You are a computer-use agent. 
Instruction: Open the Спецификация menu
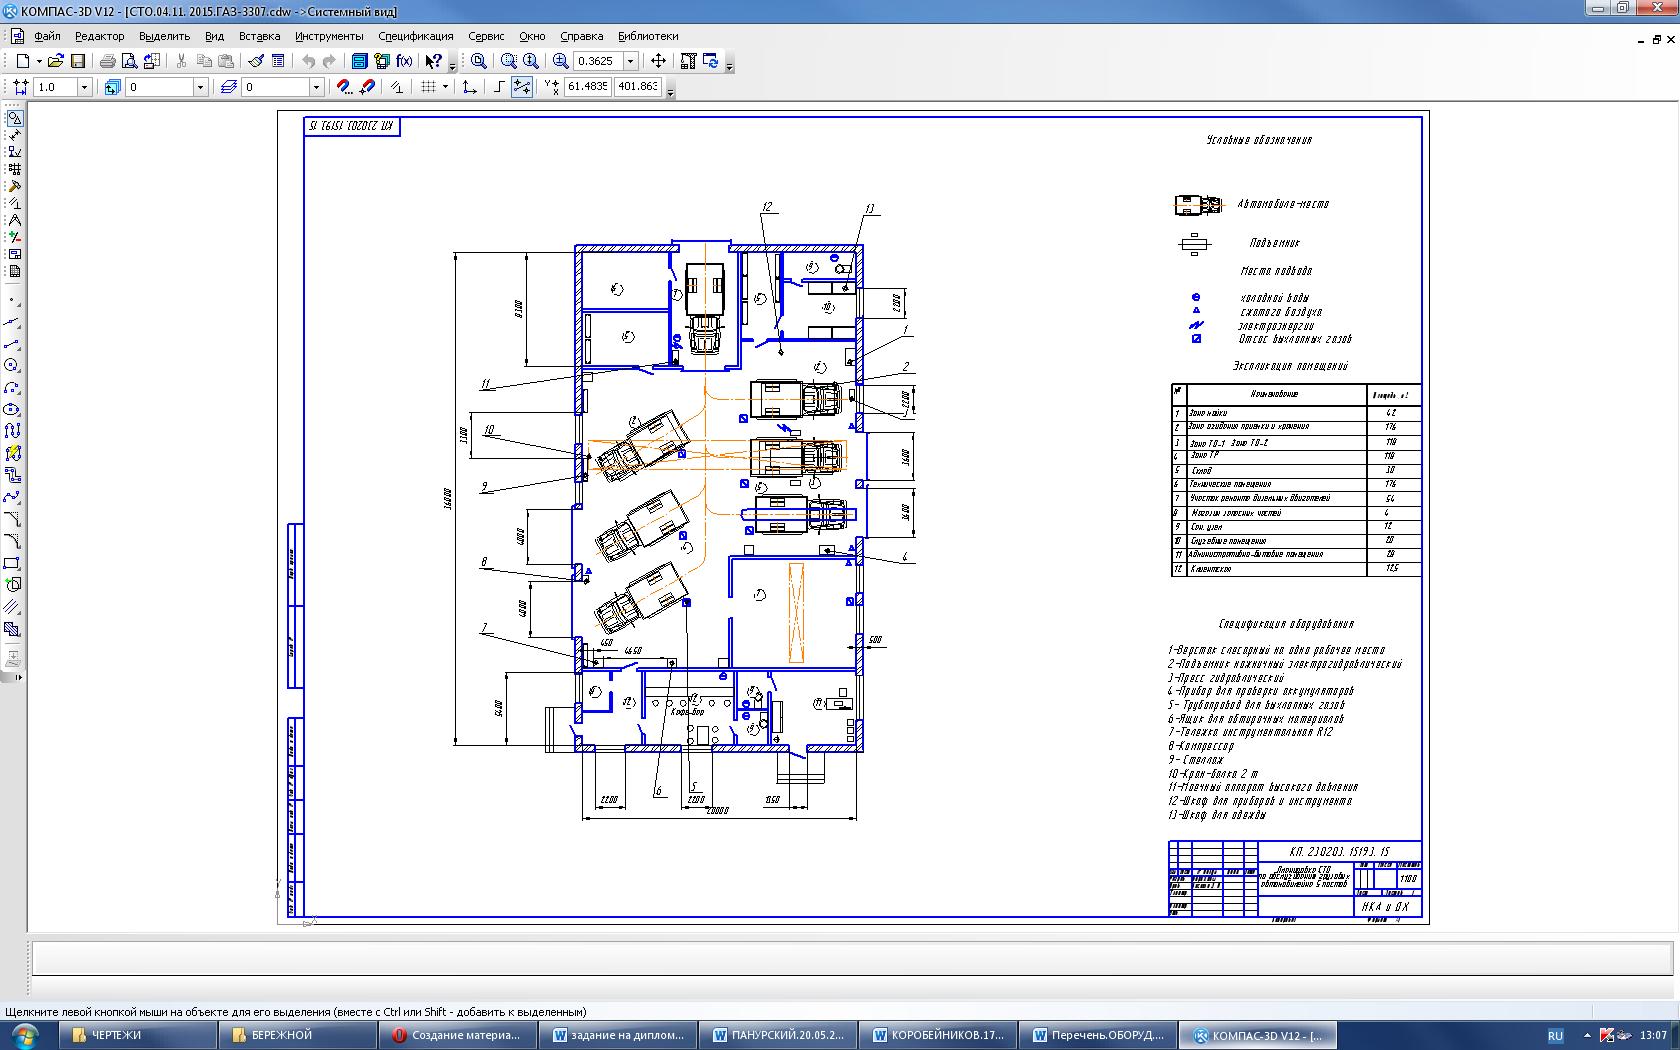pos(415,36)
